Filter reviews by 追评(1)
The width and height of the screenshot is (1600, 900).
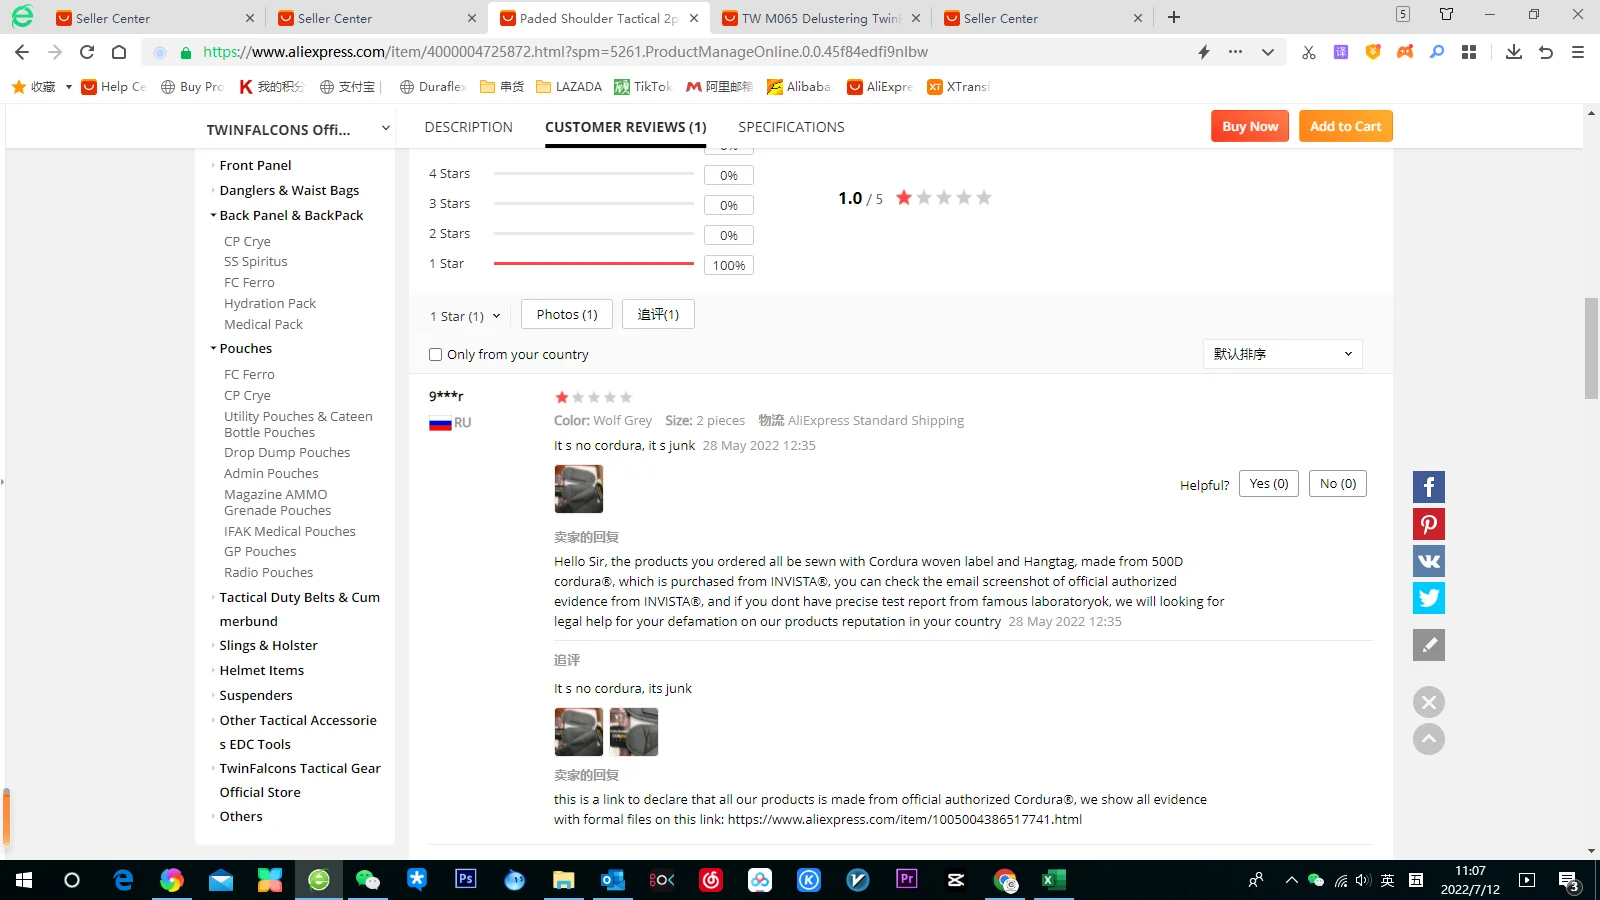658,314
